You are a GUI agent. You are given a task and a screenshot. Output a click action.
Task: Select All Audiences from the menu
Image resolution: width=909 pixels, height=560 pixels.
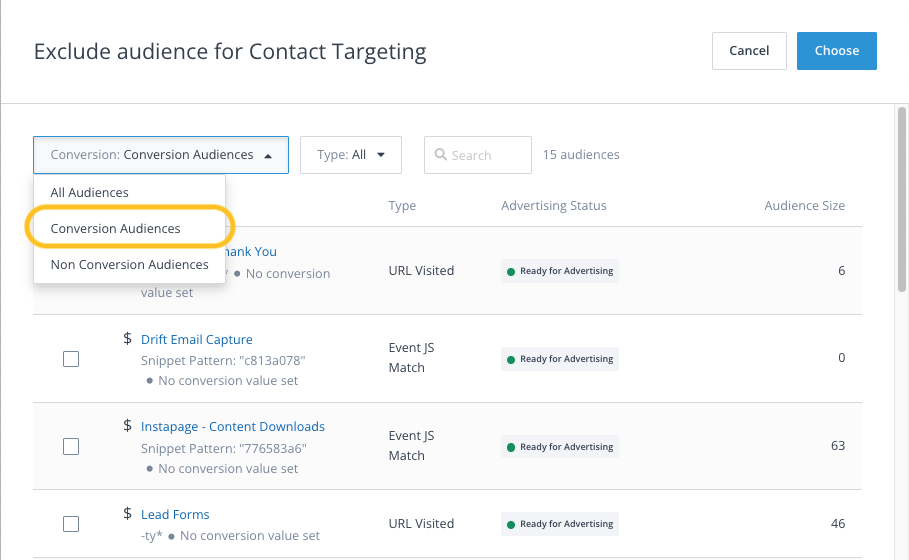coord(90,192)
